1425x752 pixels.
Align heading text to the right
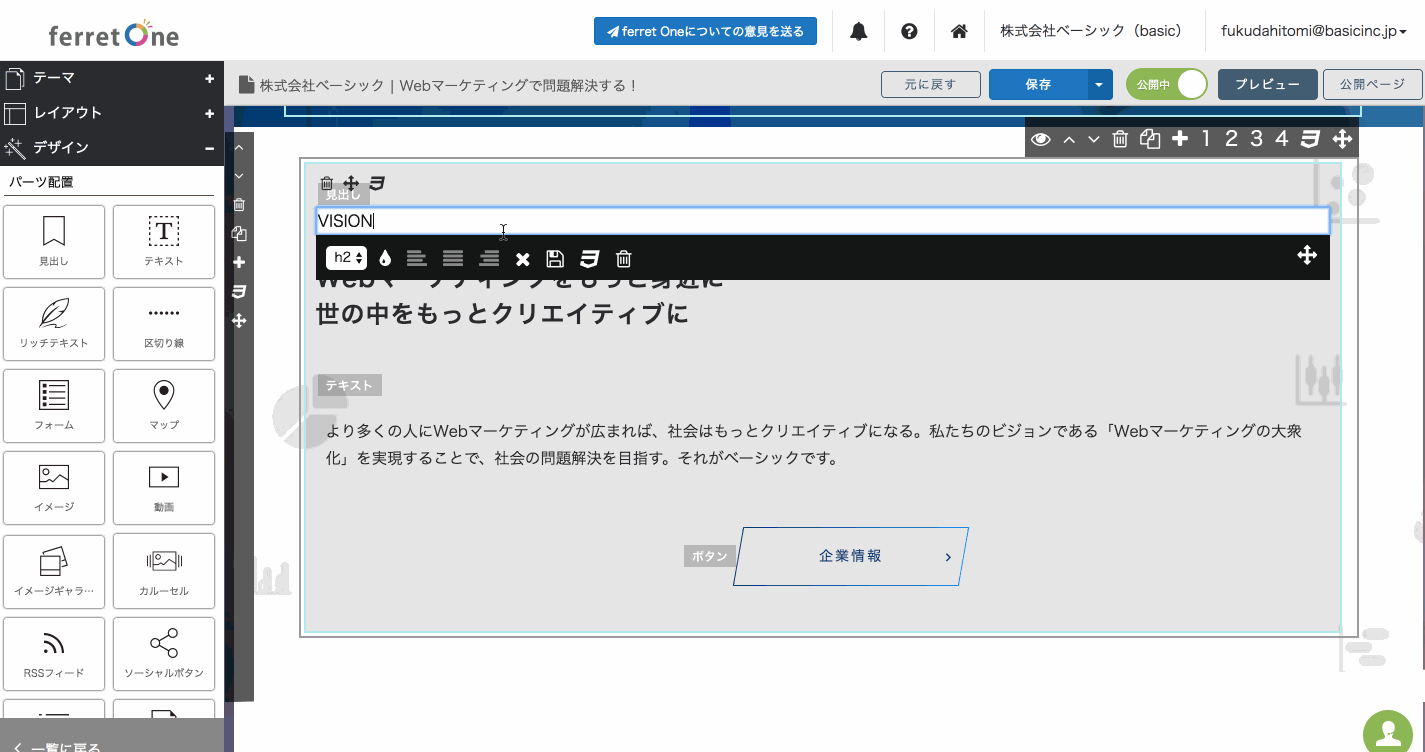[x=489, y=259]
